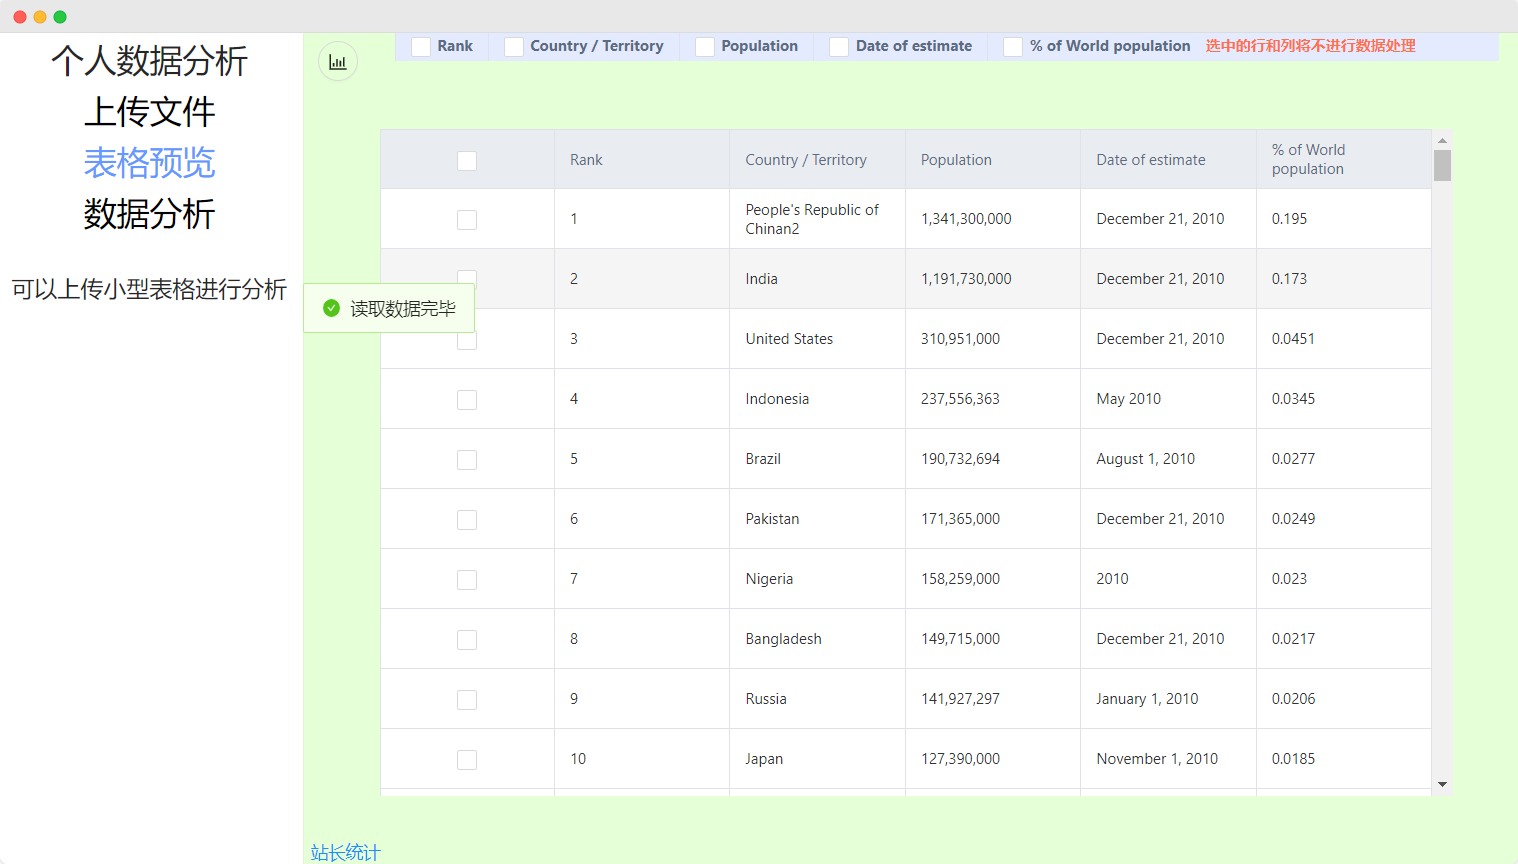Click the Rank column header
1518x864 pixels.
[x=642, y=160]
